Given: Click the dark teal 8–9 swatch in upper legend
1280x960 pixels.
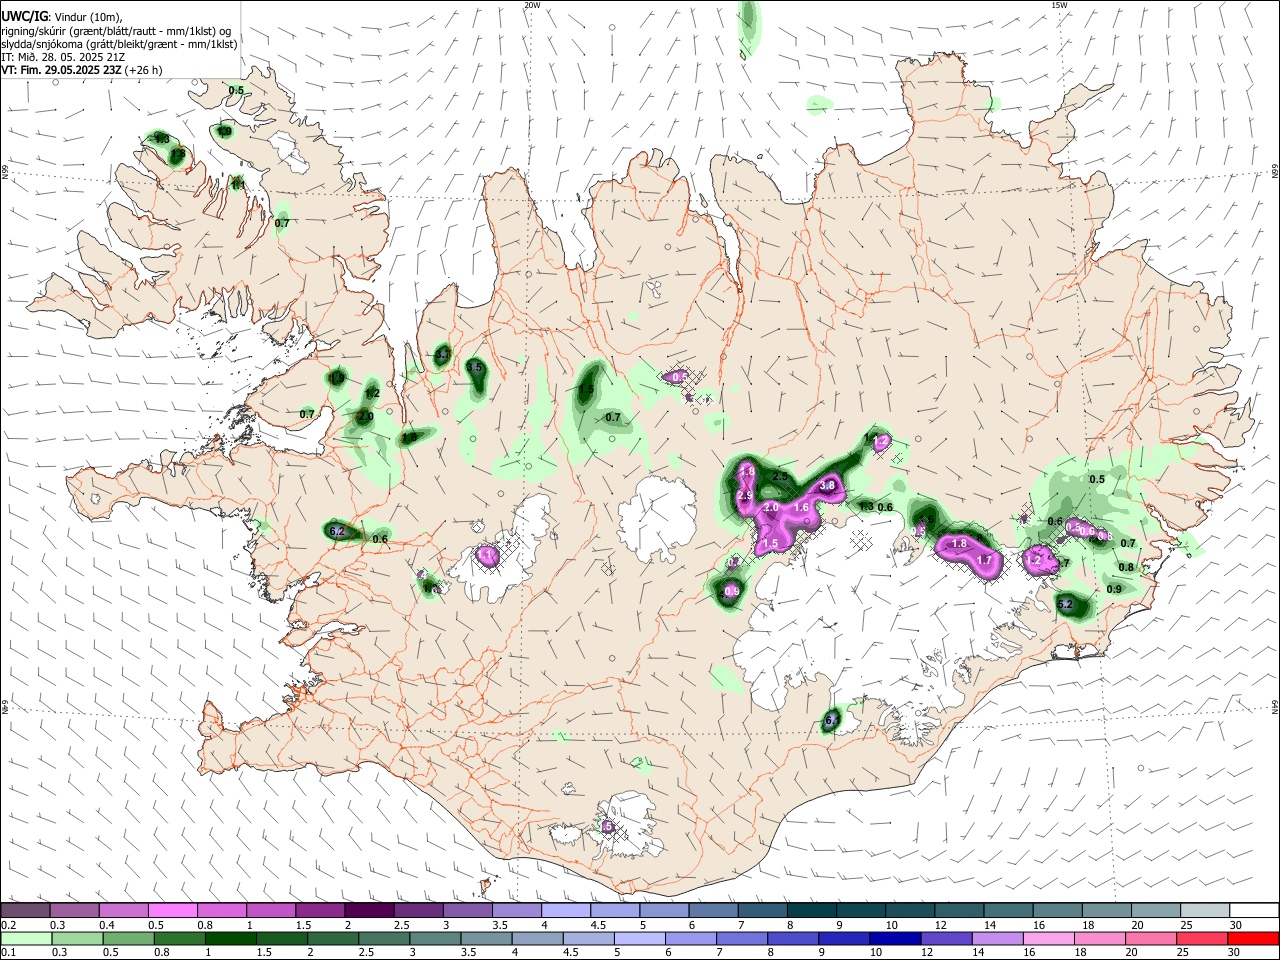Looking at the screenshot, I should pos(812,911).
